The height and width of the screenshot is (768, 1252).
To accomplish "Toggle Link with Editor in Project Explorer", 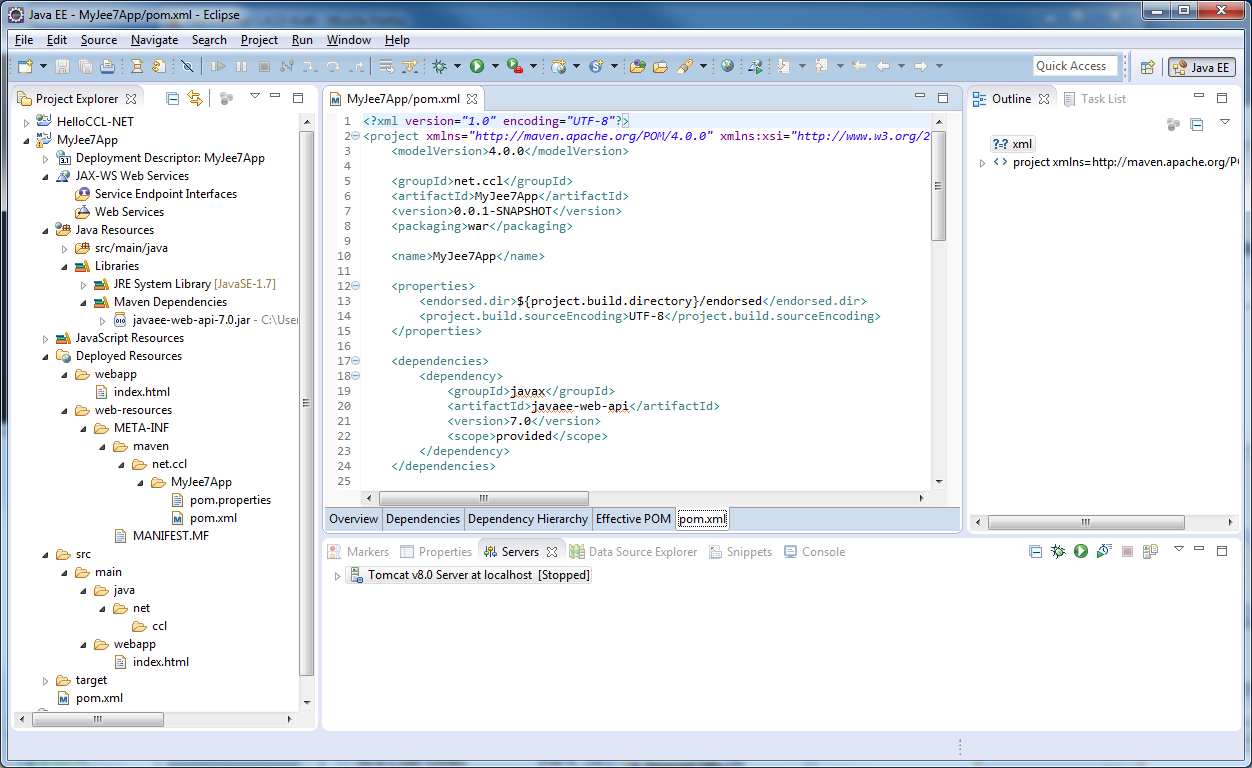I will point(195,98).
